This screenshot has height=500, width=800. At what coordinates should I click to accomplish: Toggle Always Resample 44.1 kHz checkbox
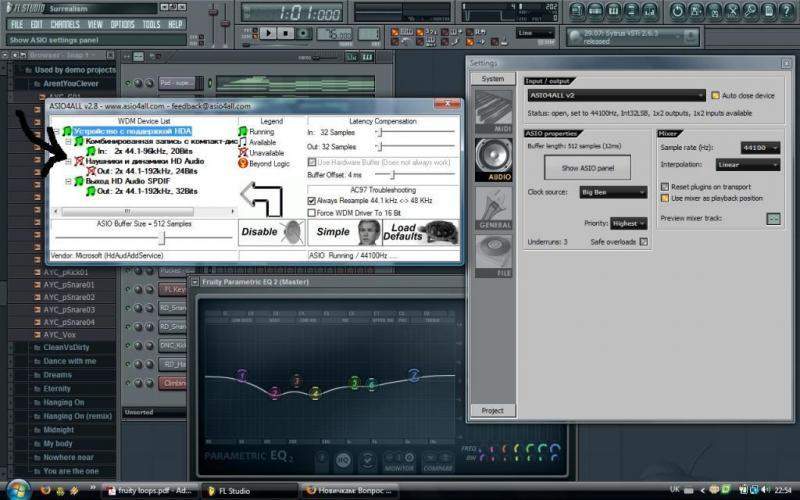(x=310, y=200)
